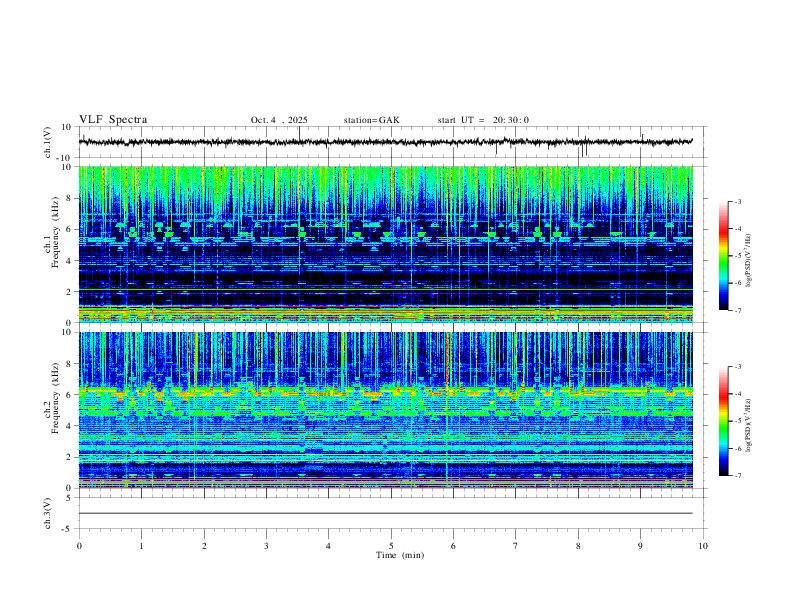Click the "VLF Spectra" title text
Screen dimensions: 792x612
pyautogui.click(x=113, y=120)
